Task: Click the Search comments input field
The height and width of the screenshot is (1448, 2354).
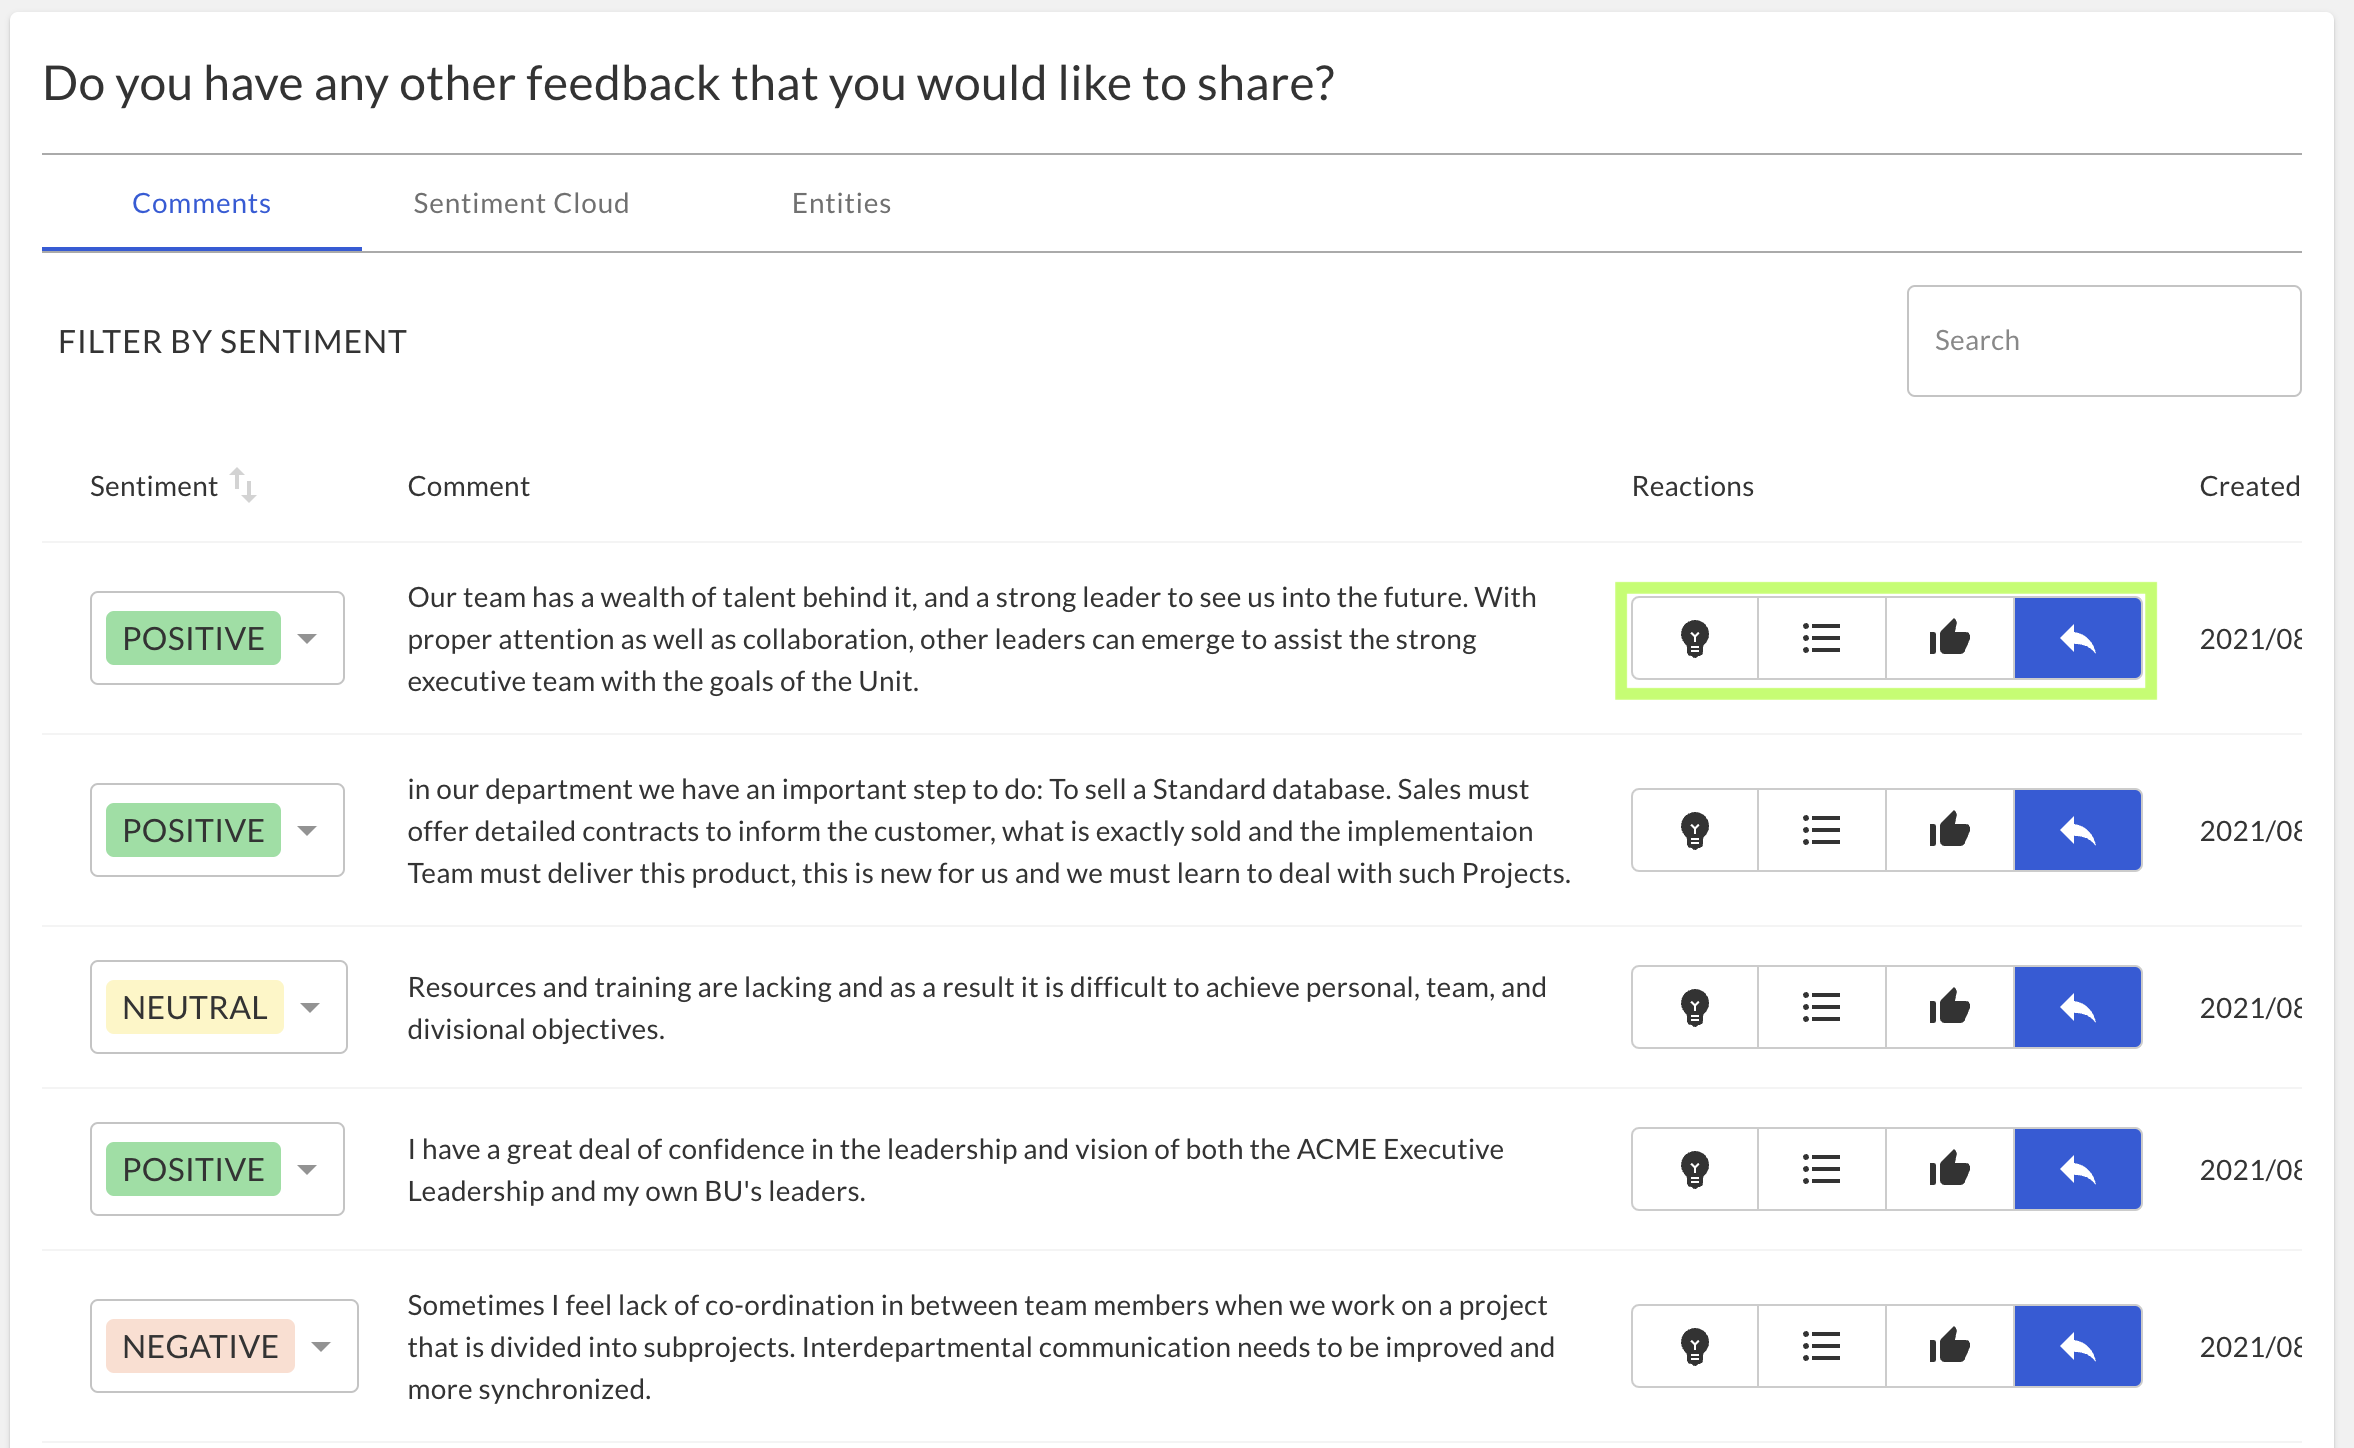Action: click(2104, 341)
